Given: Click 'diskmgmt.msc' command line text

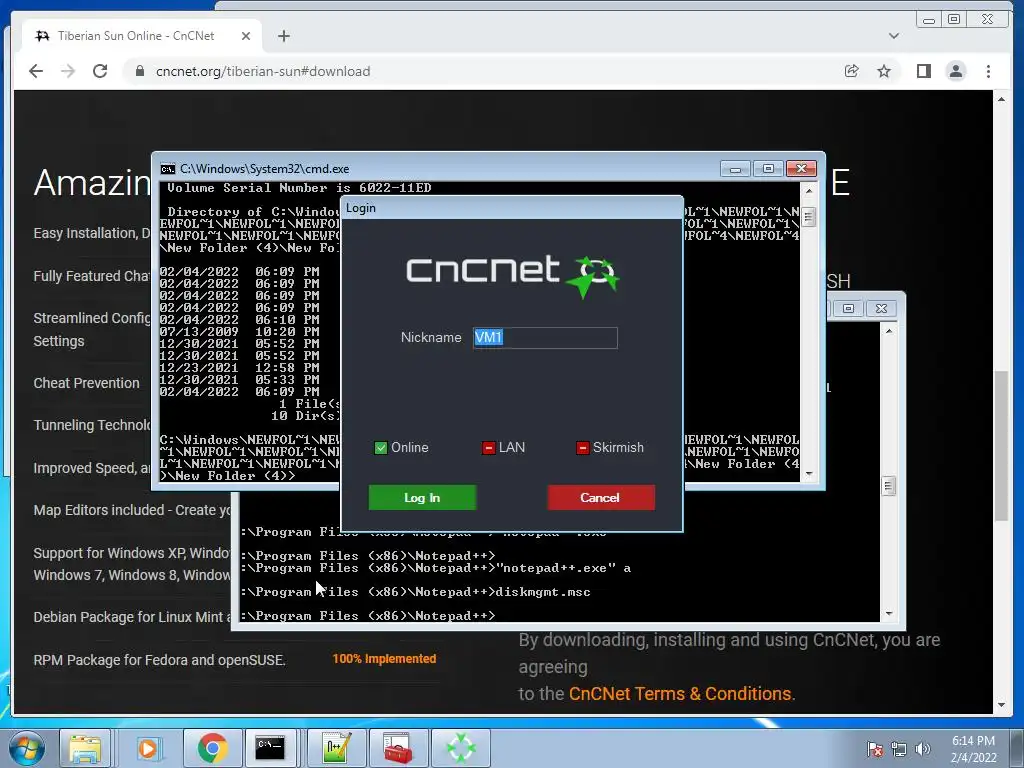Looking at the screenshot, I should point(543,592).
